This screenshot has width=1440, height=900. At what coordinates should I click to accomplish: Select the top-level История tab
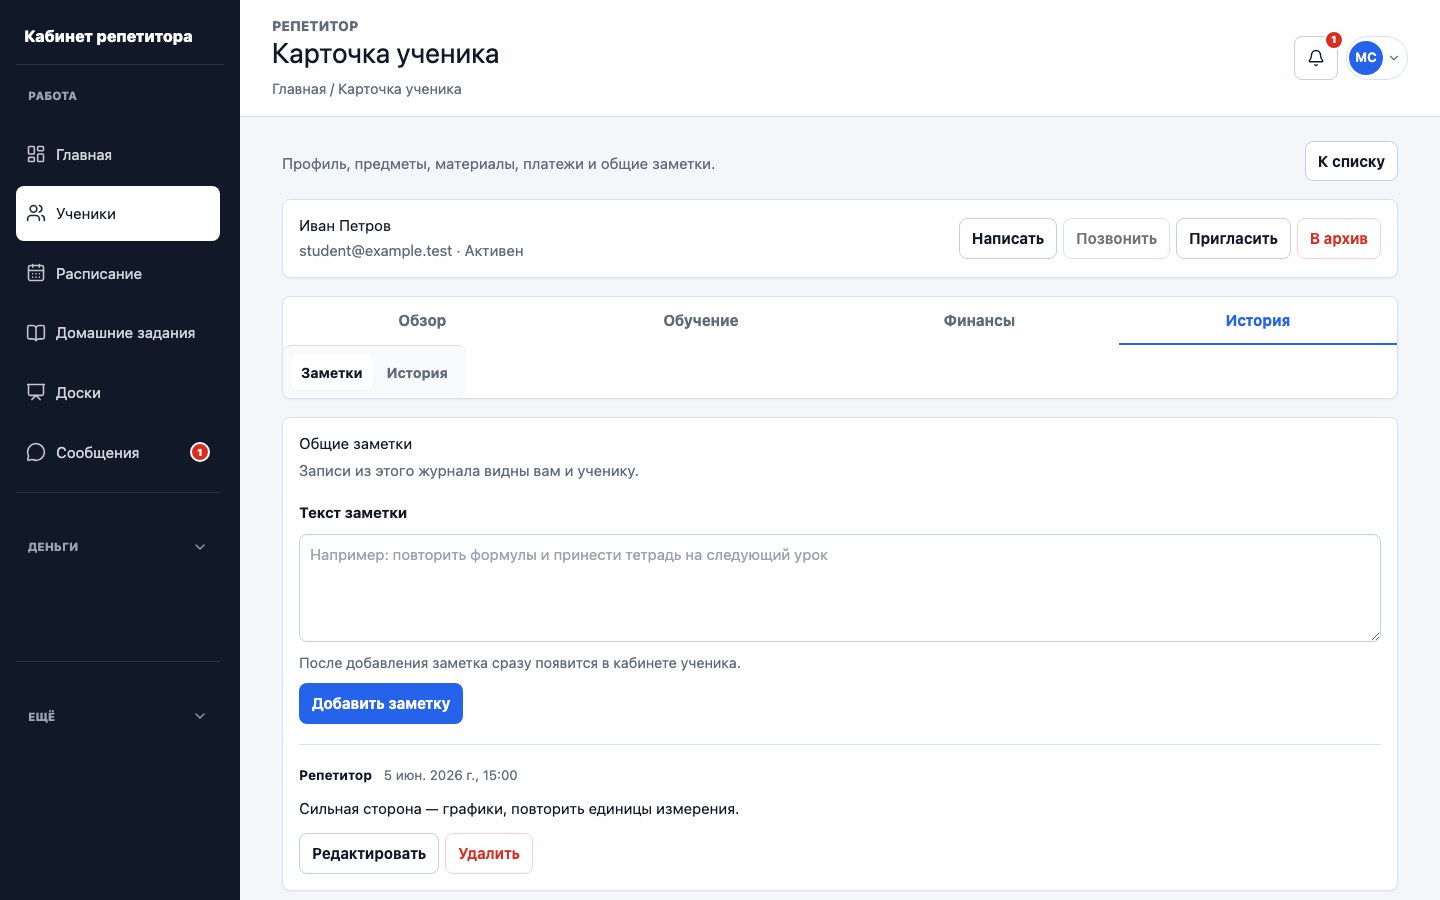(1258, 321)
